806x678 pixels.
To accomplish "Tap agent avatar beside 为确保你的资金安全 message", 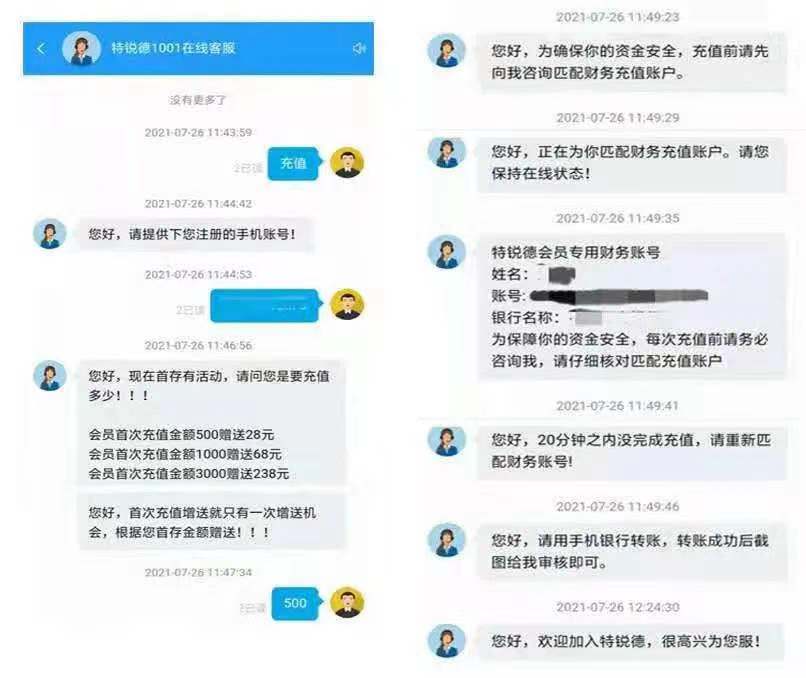I will tap(447, 50).
